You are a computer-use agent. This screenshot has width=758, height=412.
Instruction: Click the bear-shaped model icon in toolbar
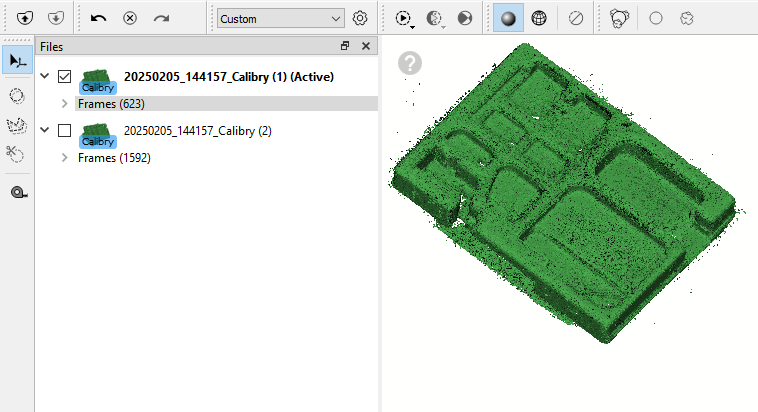[619, 18]
